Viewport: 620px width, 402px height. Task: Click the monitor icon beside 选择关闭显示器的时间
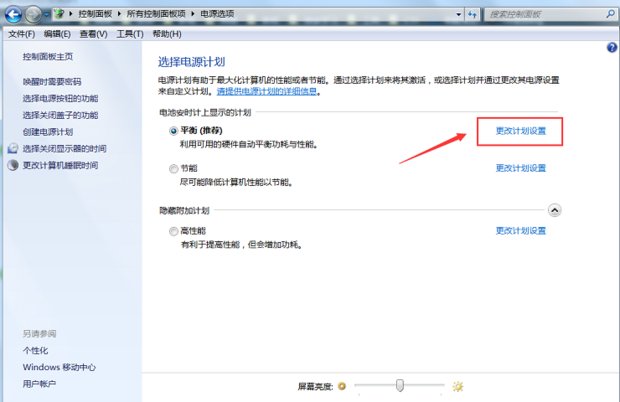pos(13,149)
